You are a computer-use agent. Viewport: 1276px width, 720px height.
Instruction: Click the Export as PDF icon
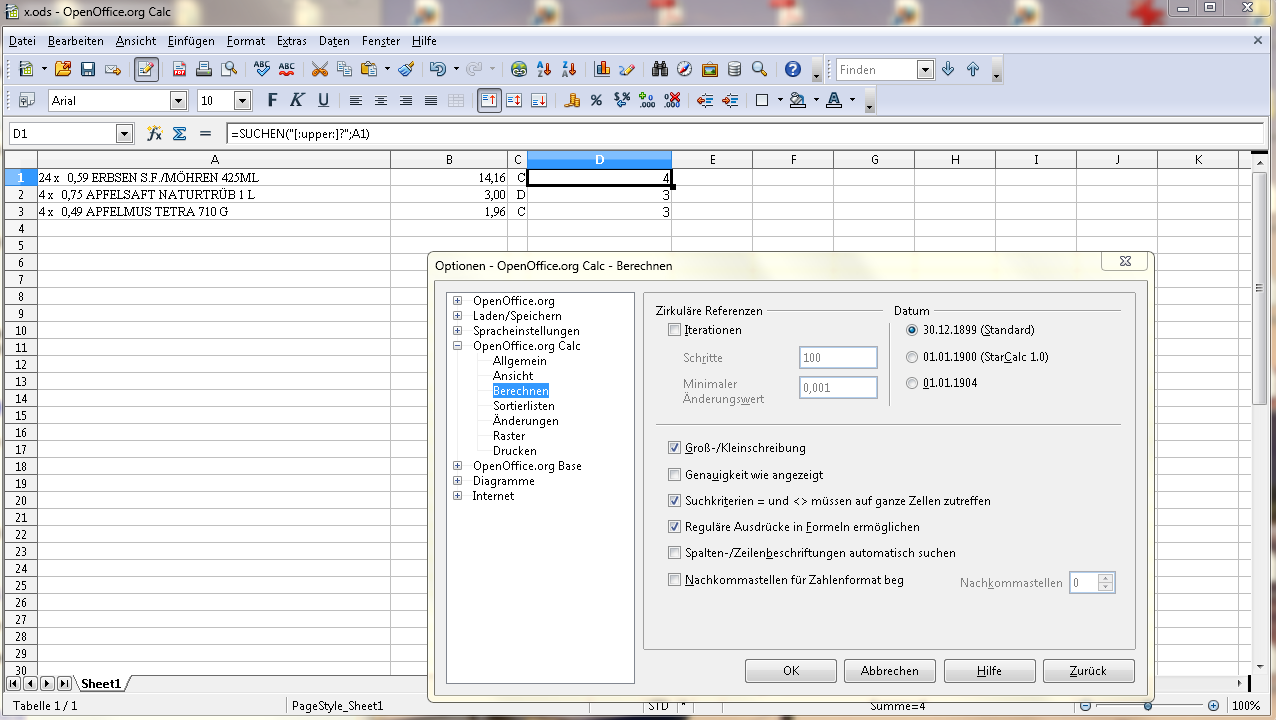(180, 69)
